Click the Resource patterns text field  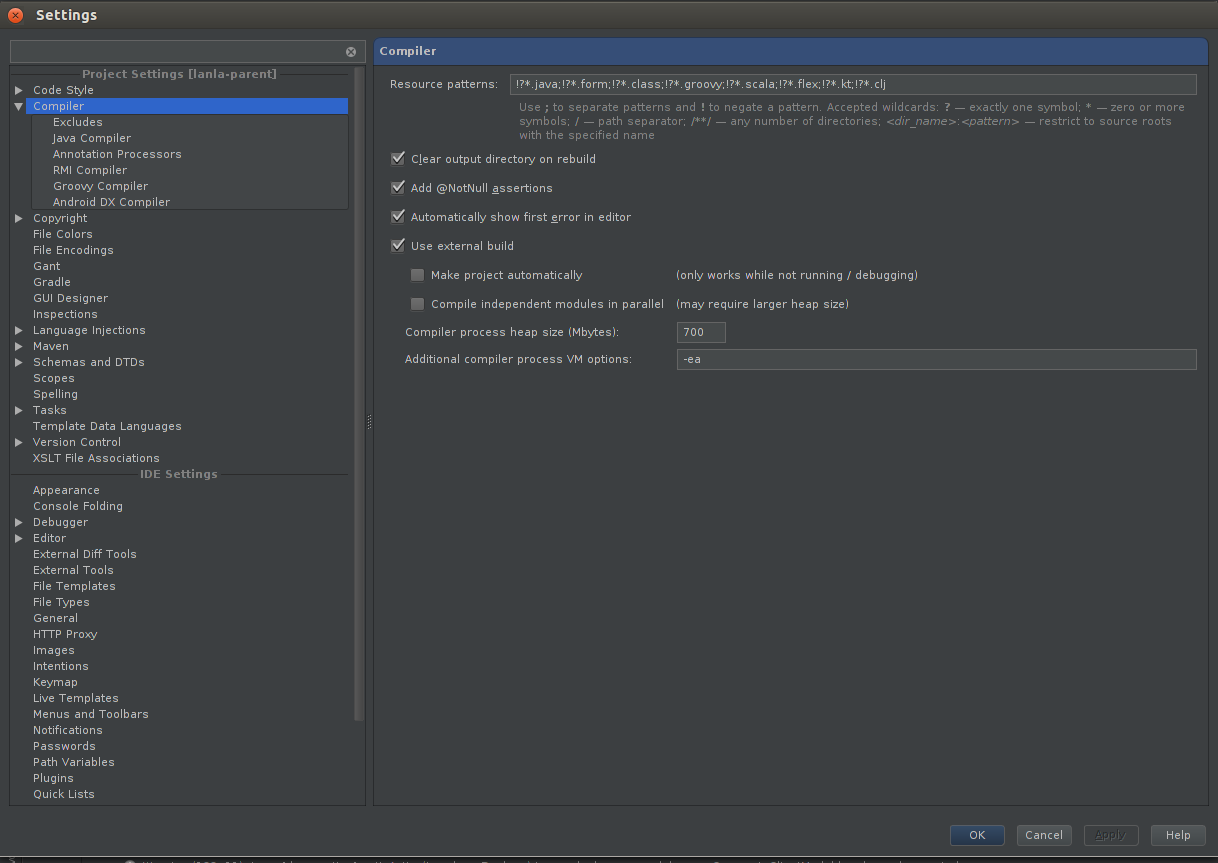tap(852, 85)
